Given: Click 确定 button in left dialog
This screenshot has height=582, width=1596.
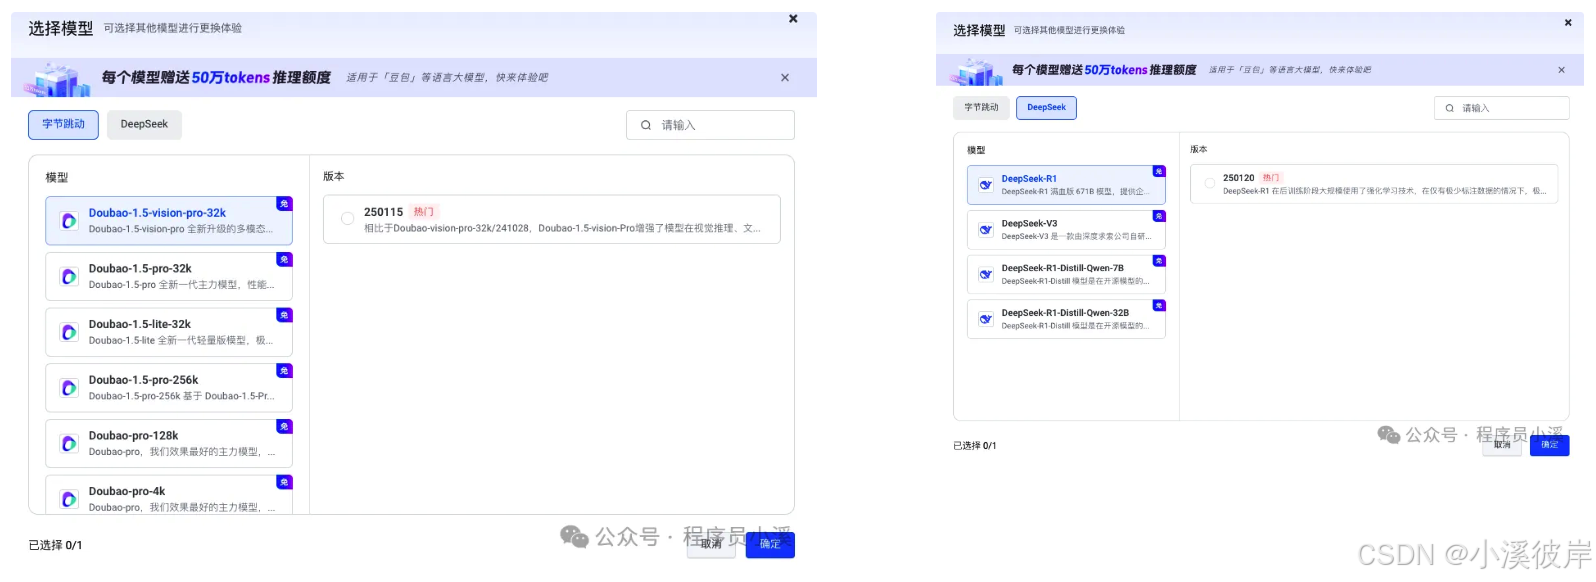Looking at the screenshot, I should [770, 544].
